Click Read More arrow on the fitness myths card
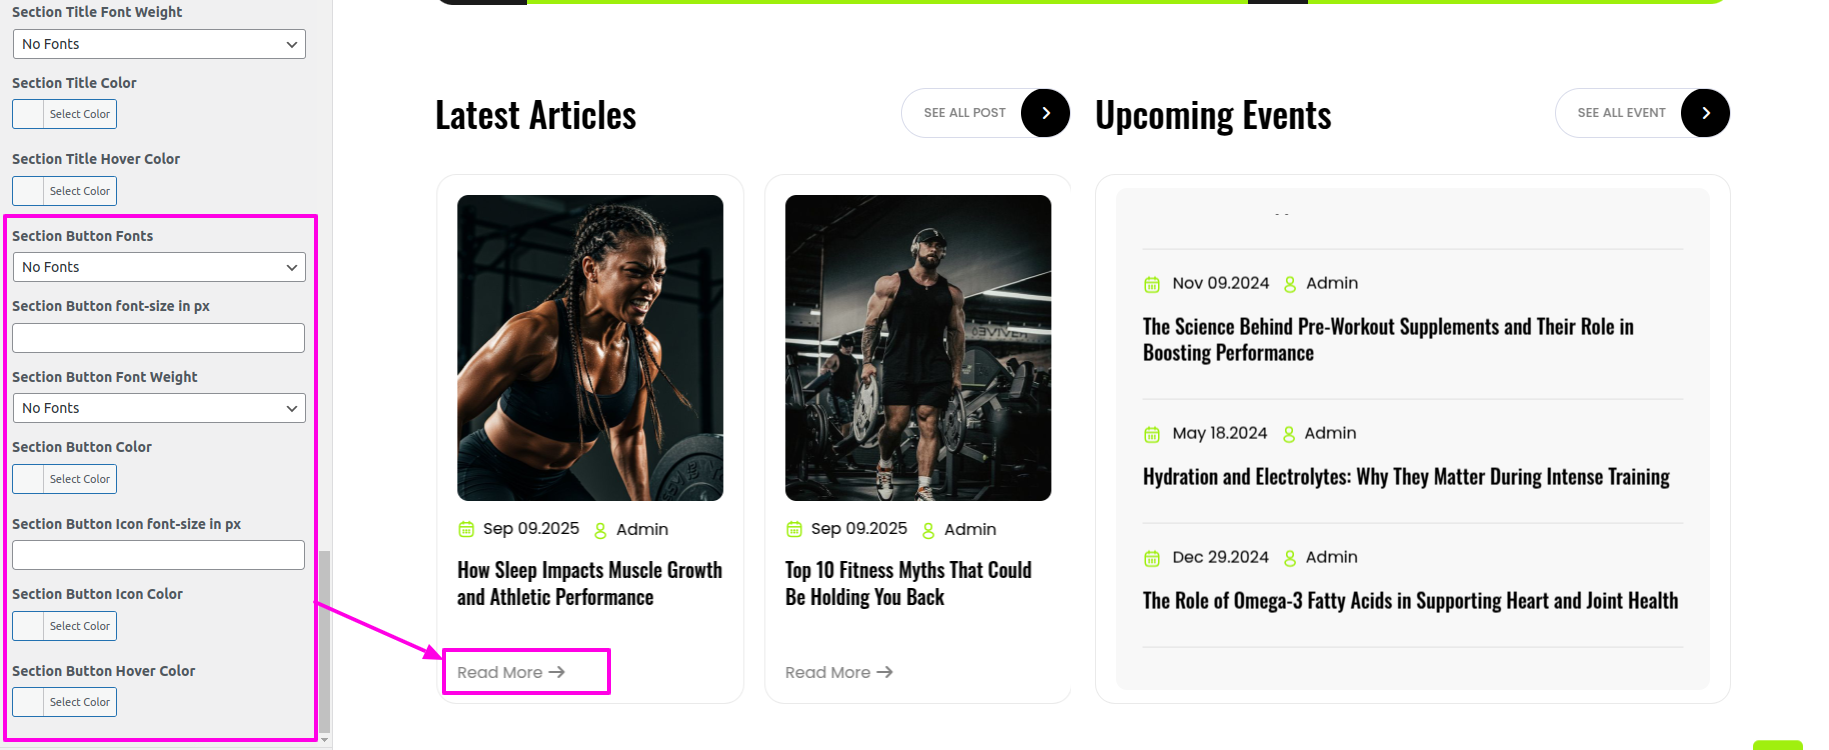 (x=885, y=672)
